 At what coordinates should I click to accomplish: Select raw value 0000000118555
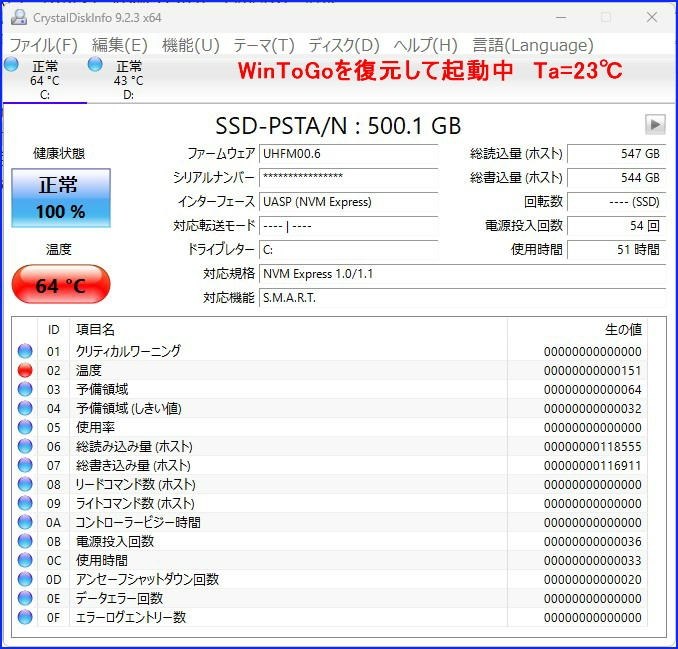click(x=592, y=447)
